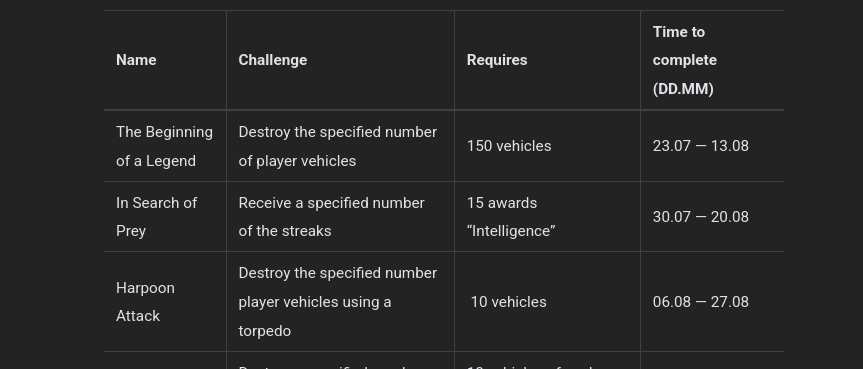Click the word torpedo in table
Viewport: 863px width, 369px height.
(265, 331)
